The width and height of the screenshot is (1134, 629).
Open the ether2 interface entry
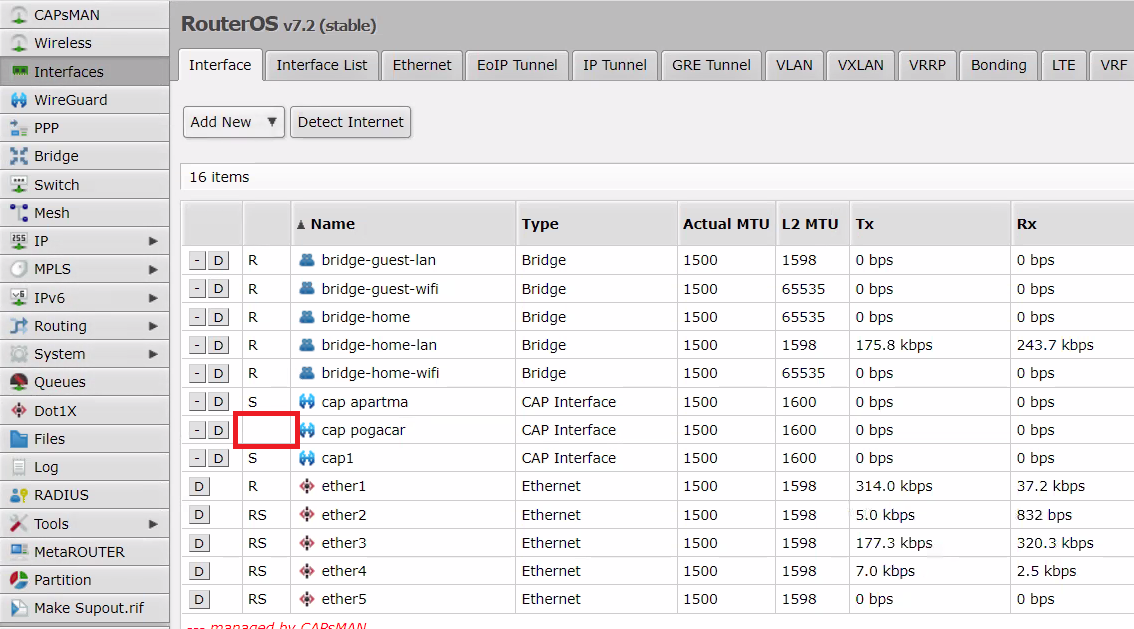coord(344,515)
